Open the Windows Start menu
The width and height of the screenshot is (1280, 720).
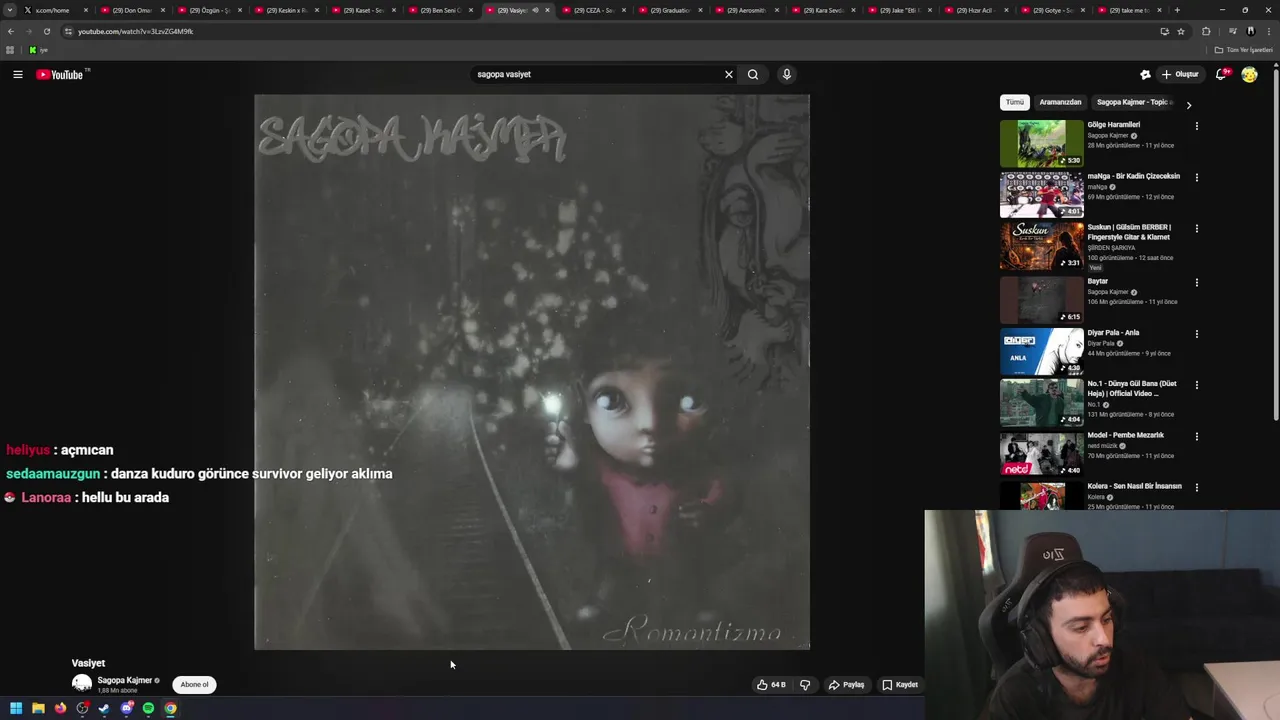(16, 708)
